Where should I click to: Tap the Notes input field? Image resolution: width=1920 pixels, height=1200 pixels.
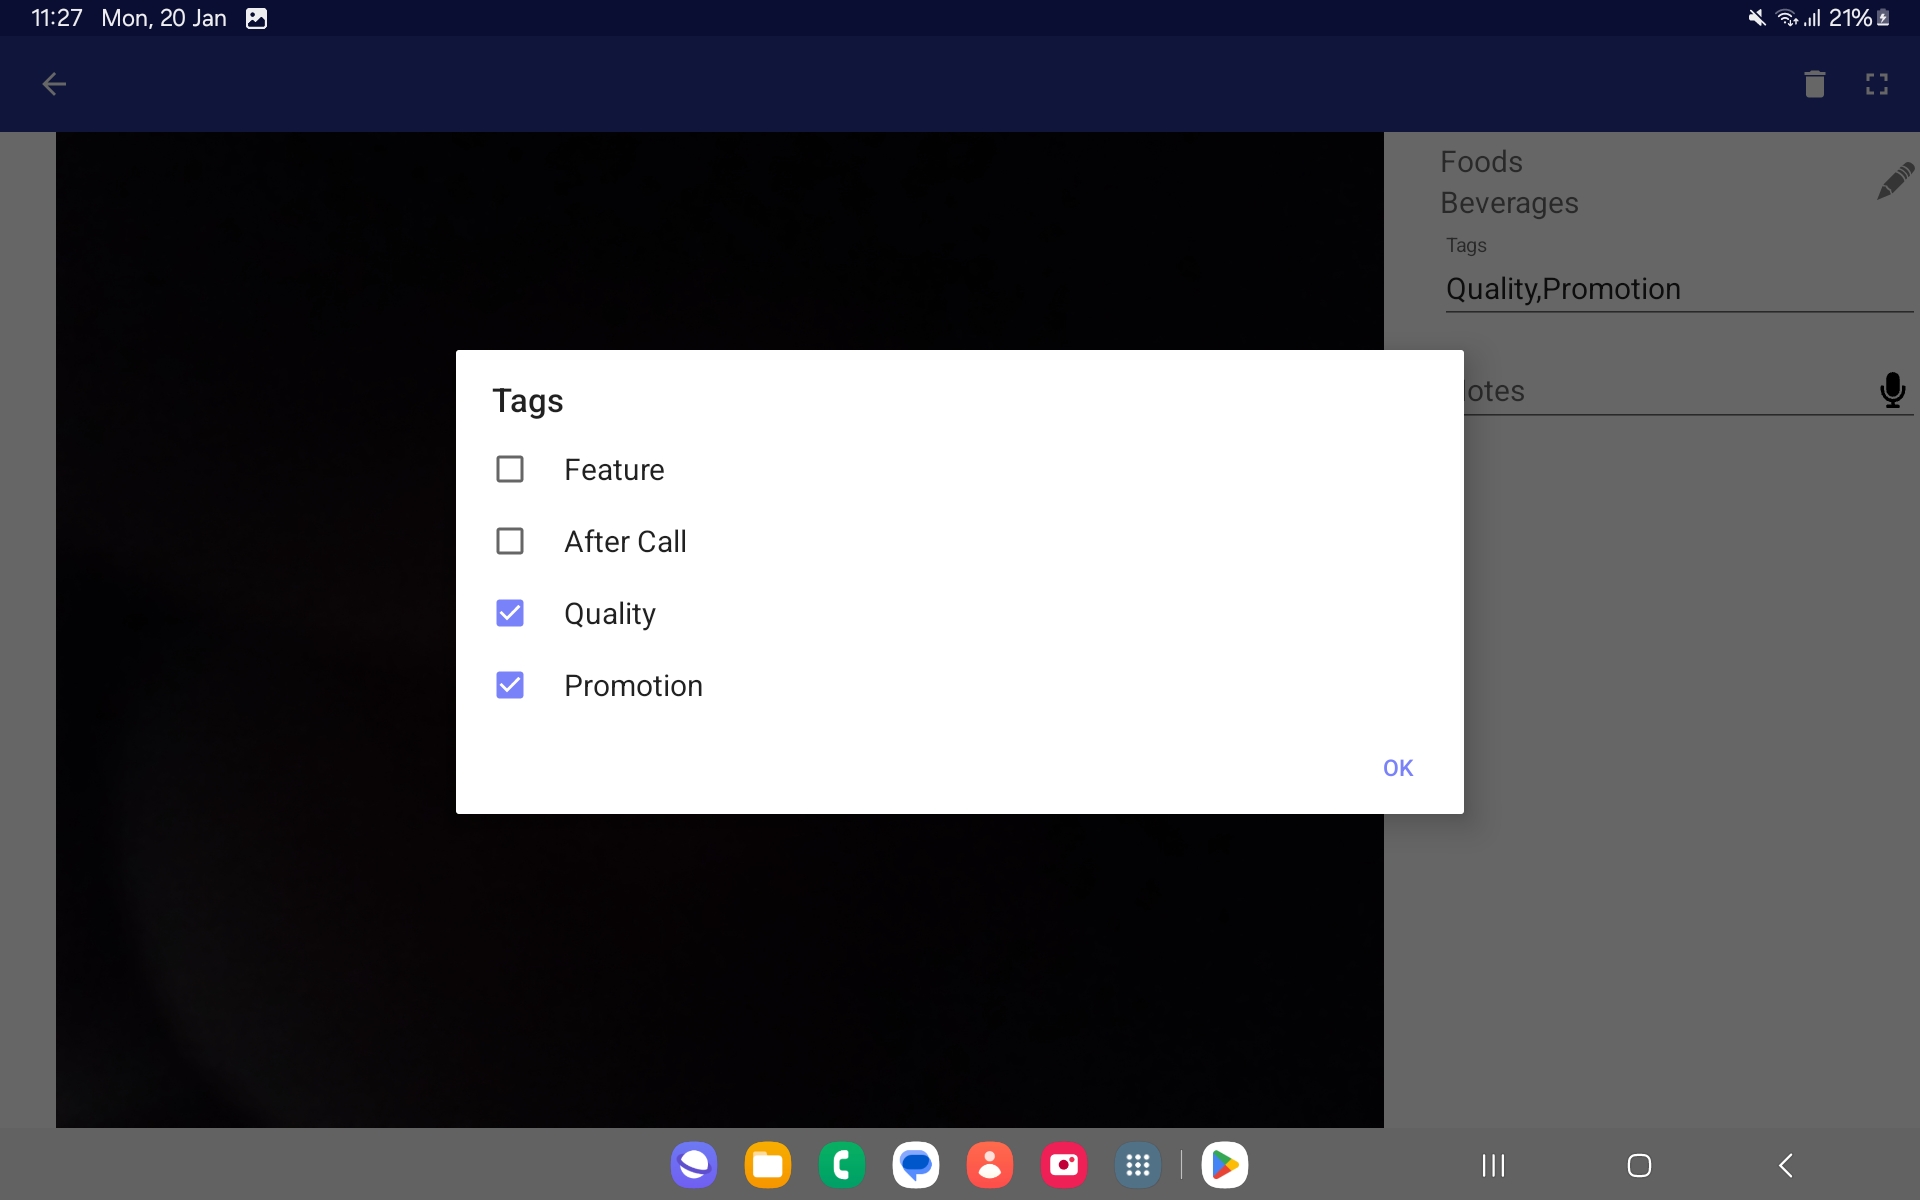point(1660,391)
